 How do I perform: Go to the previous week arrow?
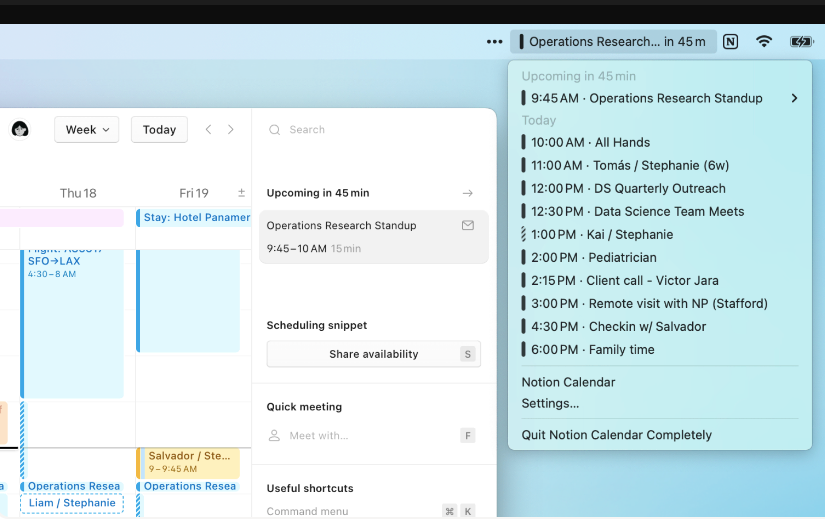pos(209,130)
